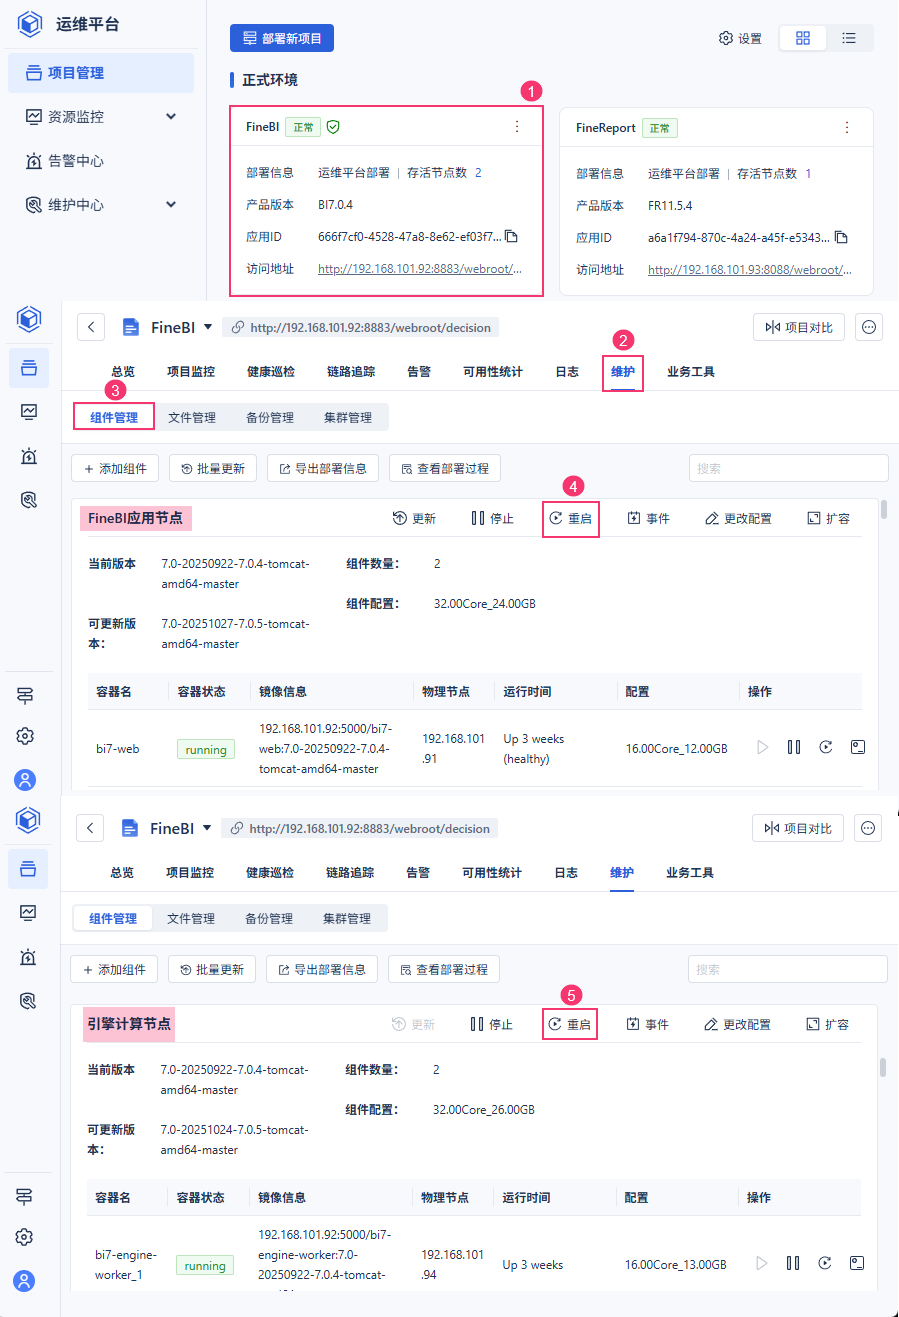899x1317 pixels.
Task: Open the FineBI card more-options menu
Action: [517, 127]
